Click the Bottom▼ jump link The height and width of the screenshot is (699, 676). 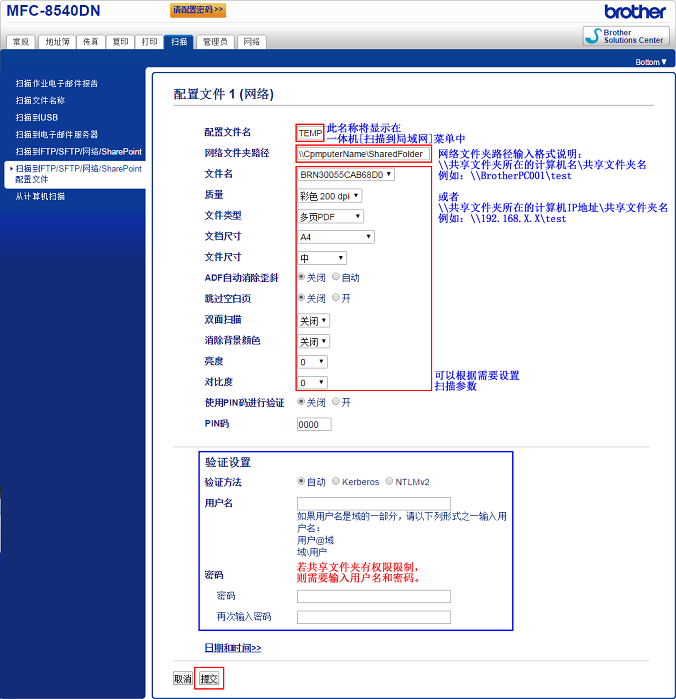[x=650, y=62]
